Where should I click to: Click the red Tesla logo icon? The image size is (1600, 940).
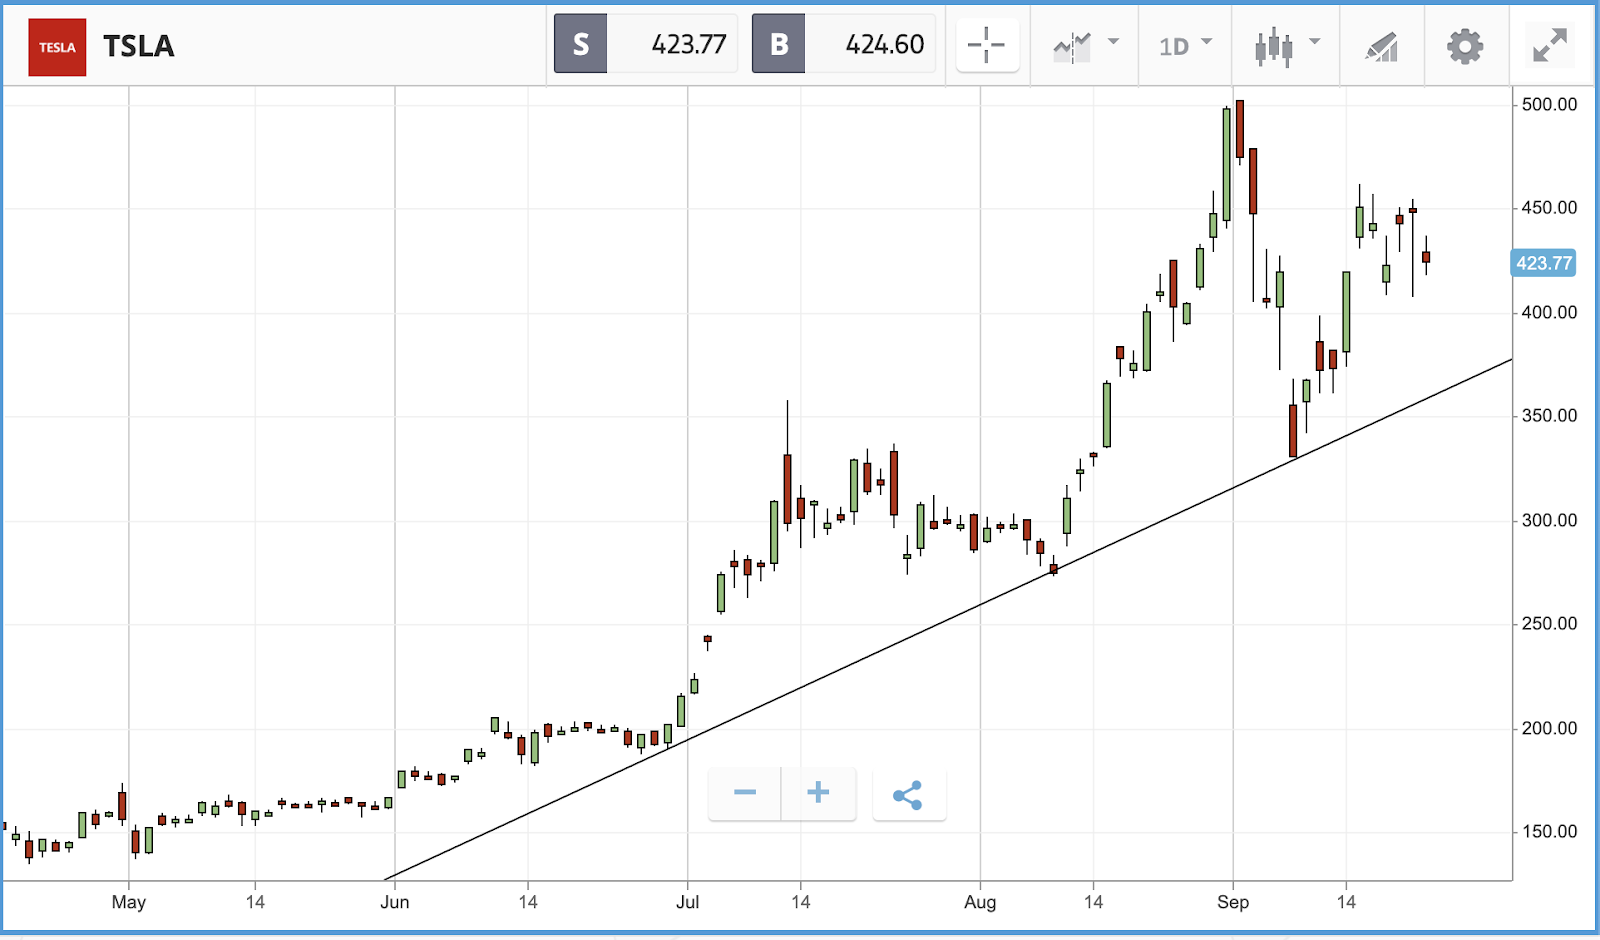point(57,47)
